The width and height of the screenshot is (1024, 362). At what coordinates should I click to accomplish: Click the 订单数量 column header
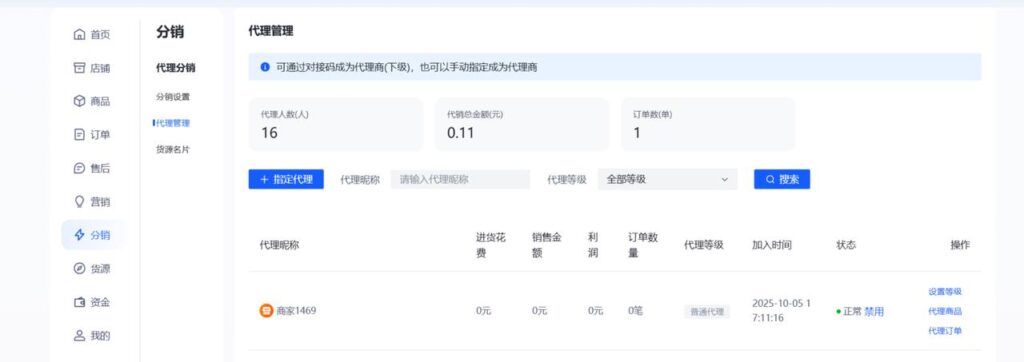pos(643,246)
